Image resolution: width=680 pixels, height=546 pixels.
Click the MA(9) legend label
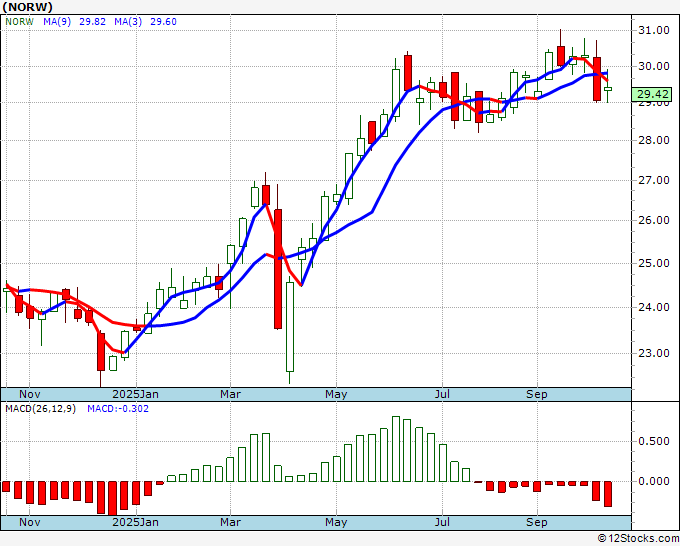pos(57,22)
